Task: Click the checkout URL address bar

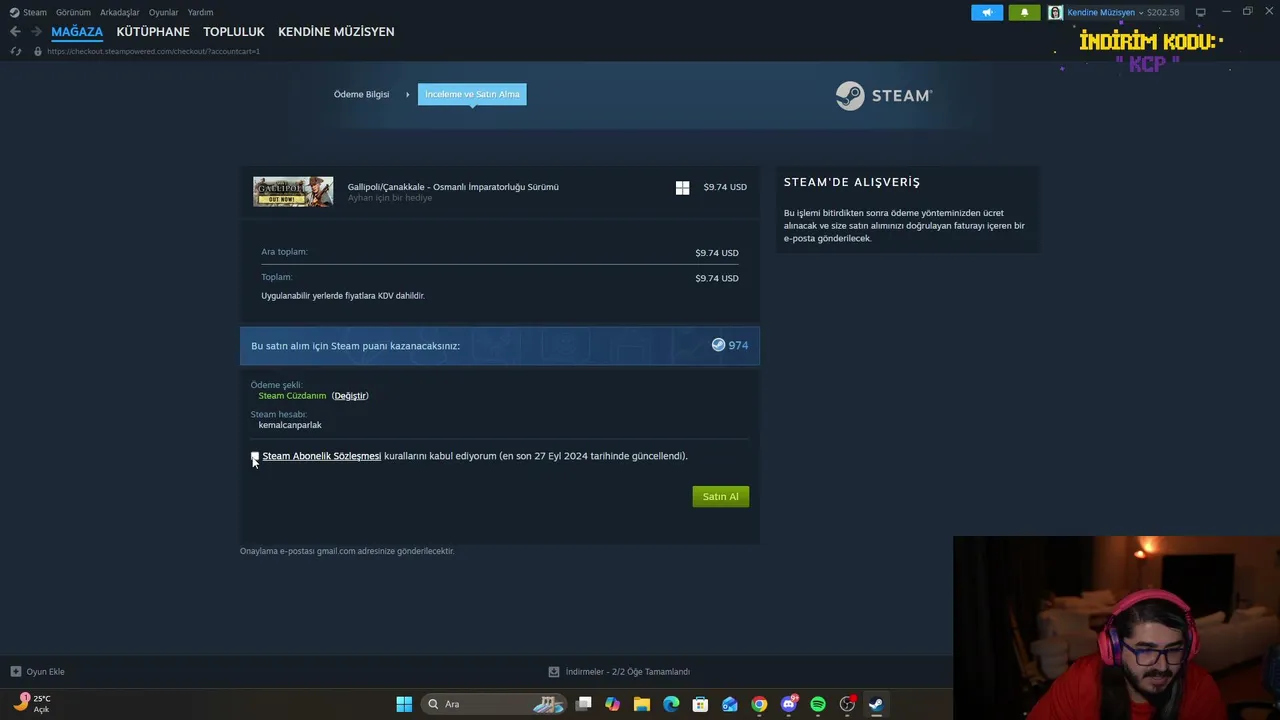Action: tap(153, 51)
